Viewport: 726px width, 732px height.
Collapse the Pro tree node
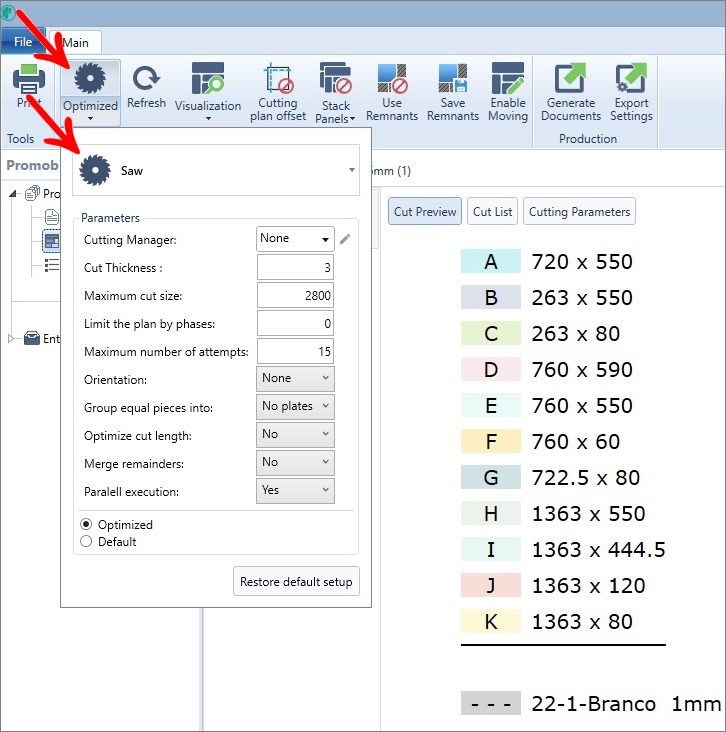[x=13, y=193]
